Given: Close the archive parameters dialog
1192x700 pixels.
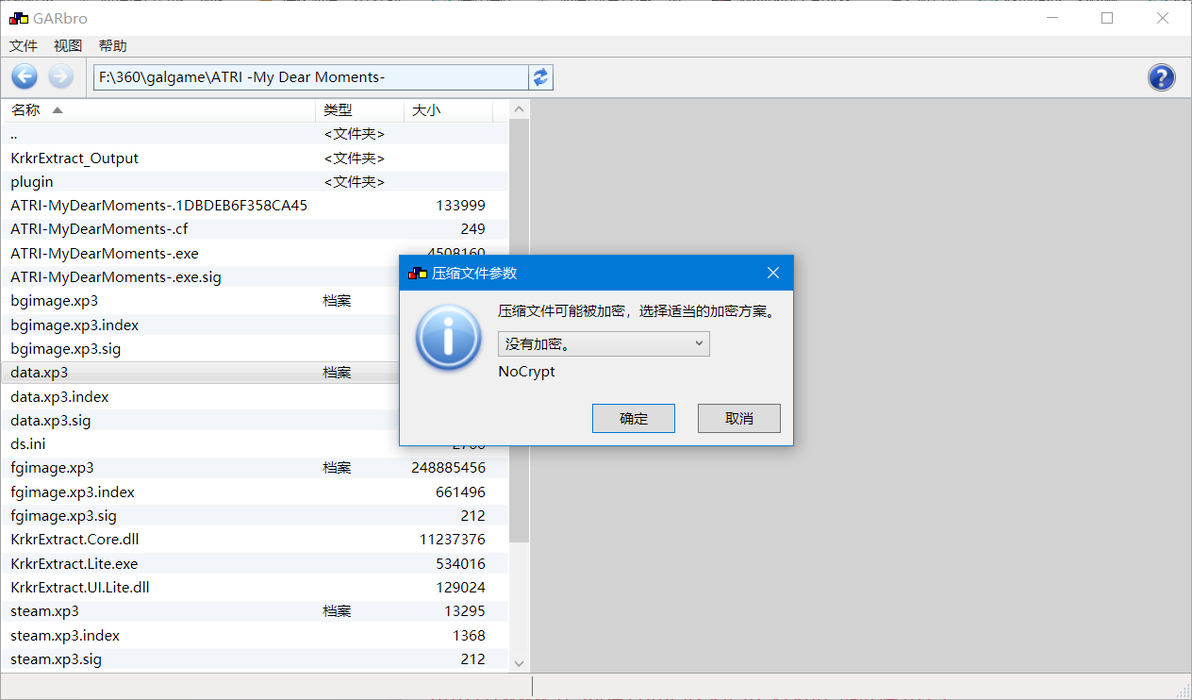Looking at the screenshot, I should click(773, 273).
